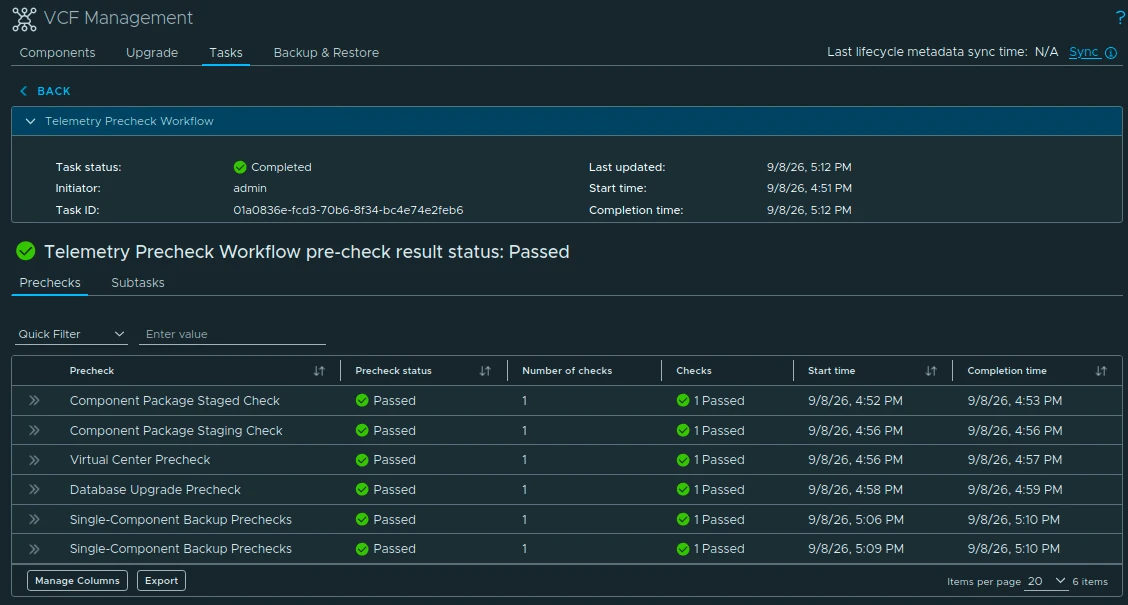Expand Single-Component Backup Prechecks row started 5:09 PM

[x=34, y=549]
